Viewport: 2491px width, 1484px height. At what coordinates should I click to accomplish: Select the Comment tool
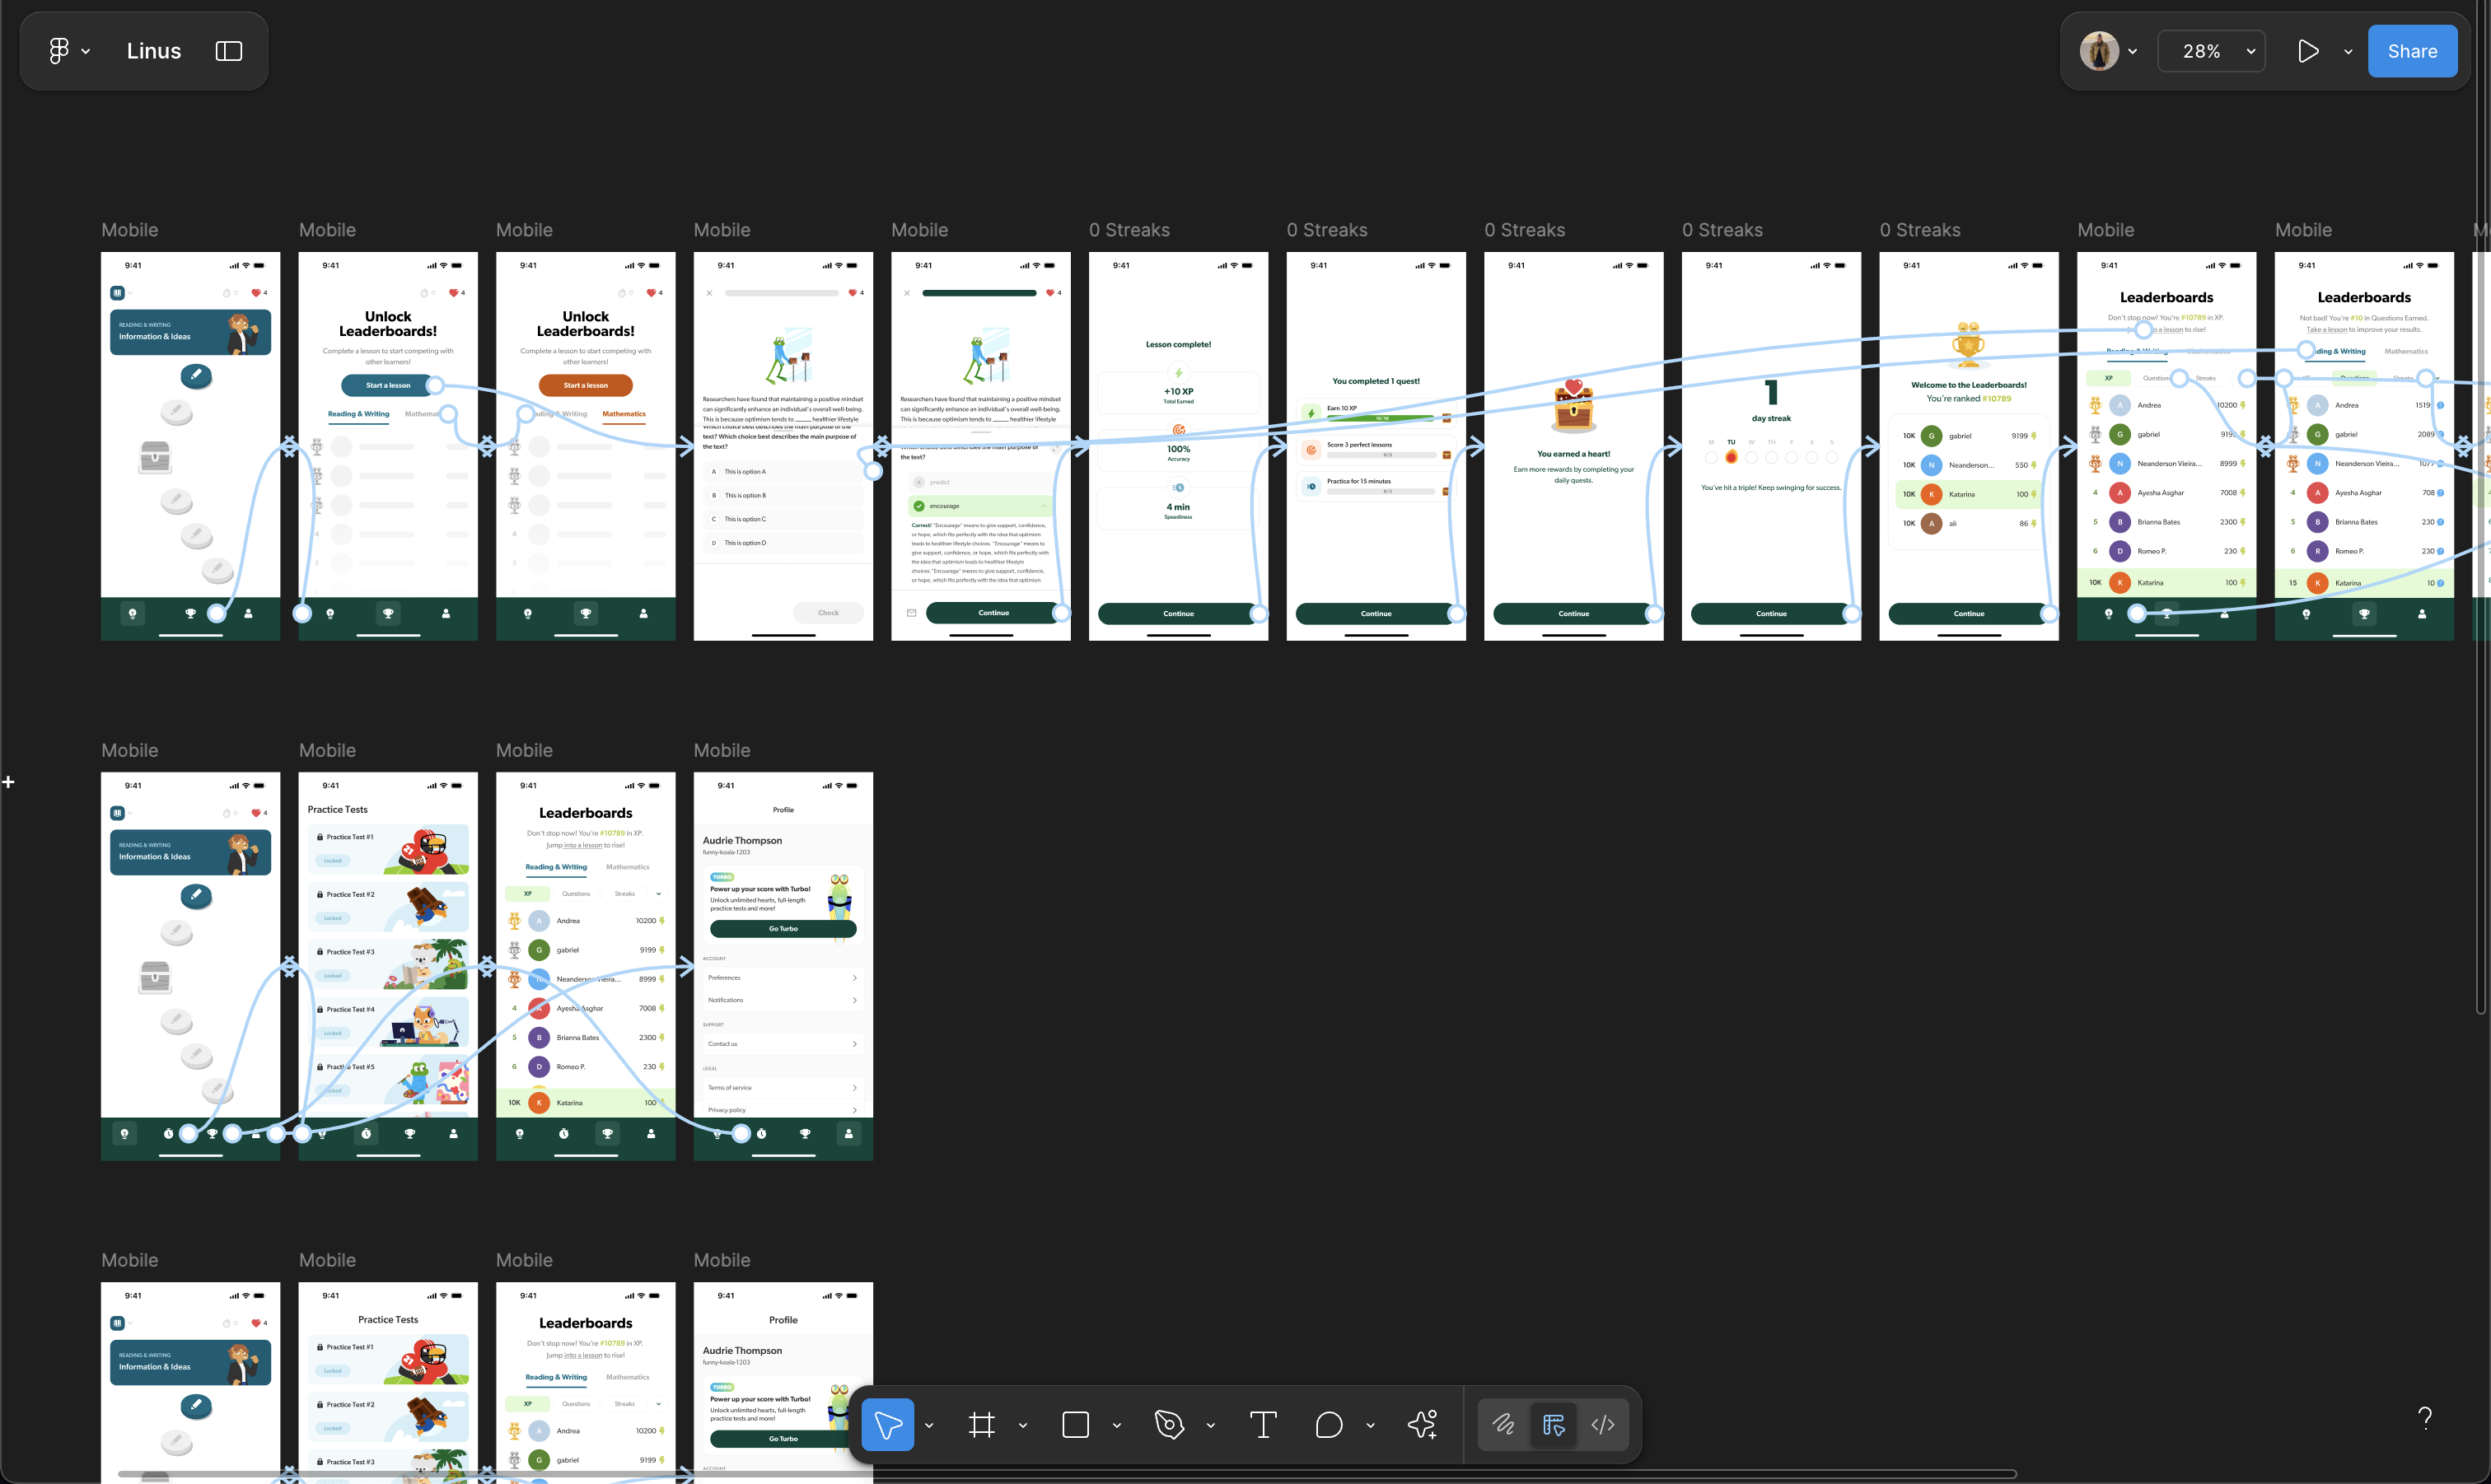point(1328,1424)
